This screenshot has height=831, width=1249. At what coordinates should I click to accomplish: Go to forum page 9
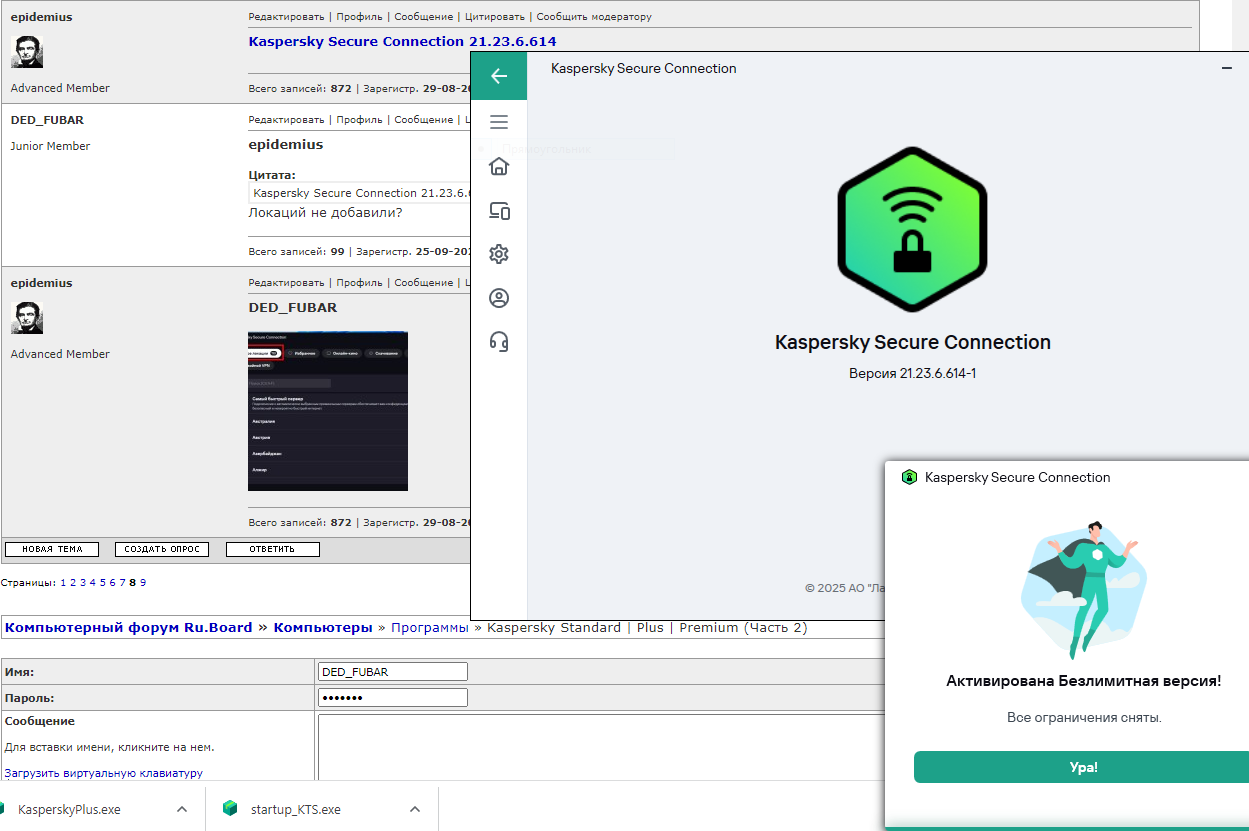click(x=143, y=582)
